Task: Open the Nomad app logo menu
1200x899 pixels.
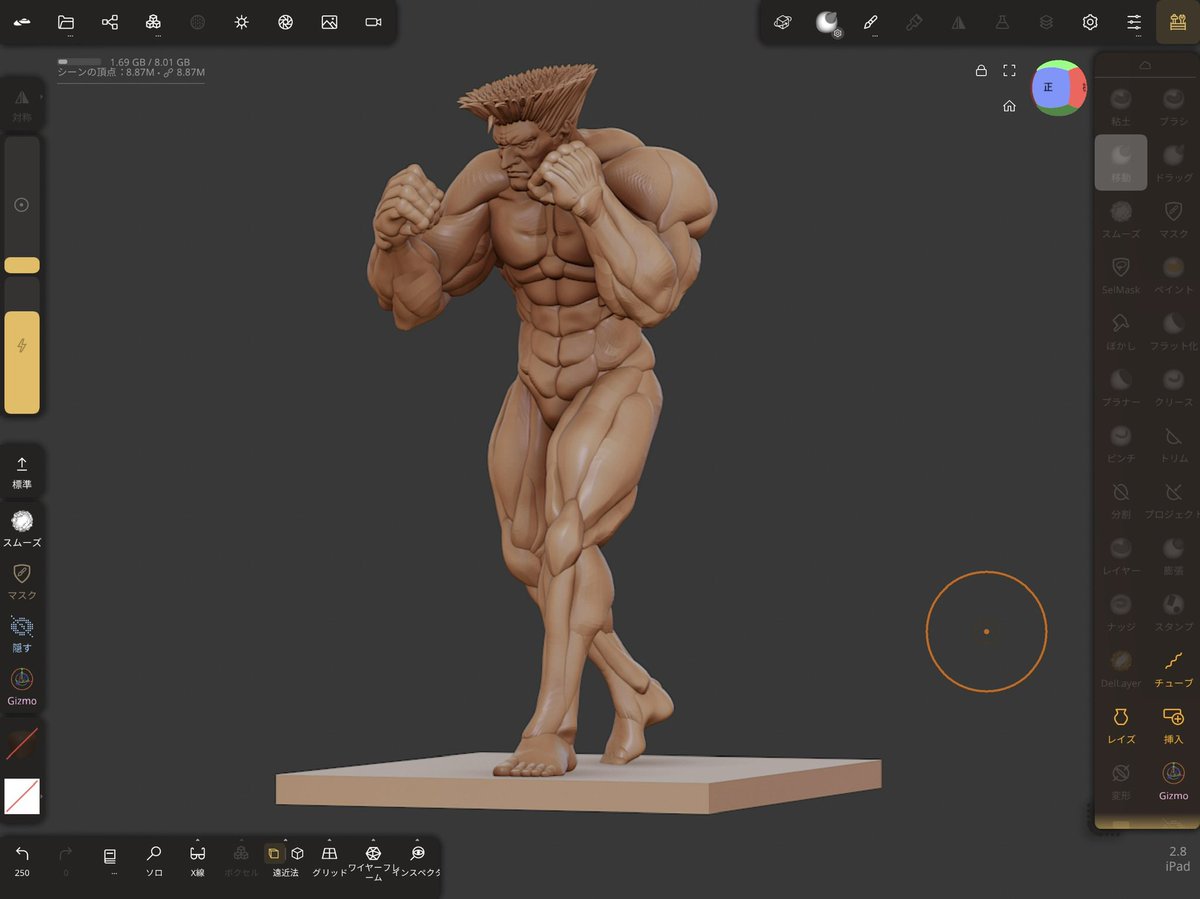Action: tap(22, 22)
